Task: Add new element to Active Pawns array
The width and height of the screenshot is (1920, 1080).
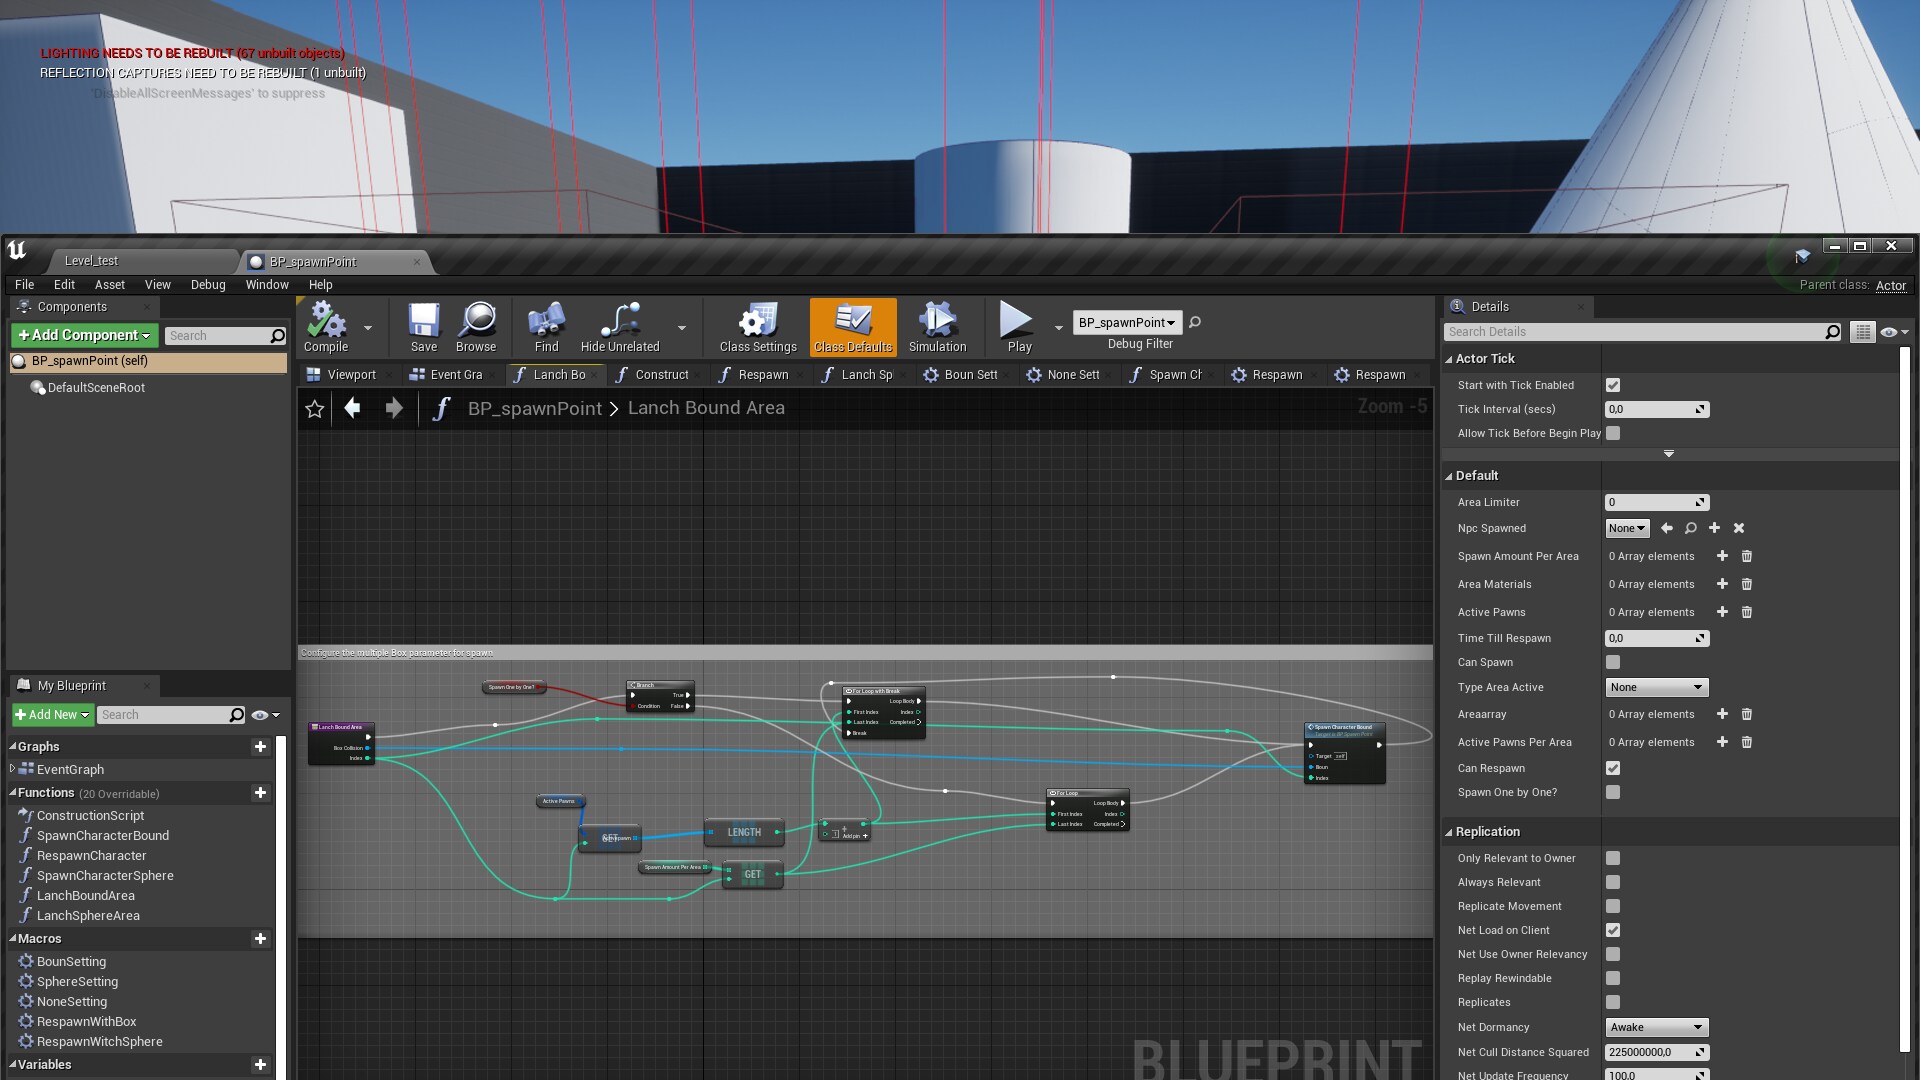Action: tap(1722, 612)
